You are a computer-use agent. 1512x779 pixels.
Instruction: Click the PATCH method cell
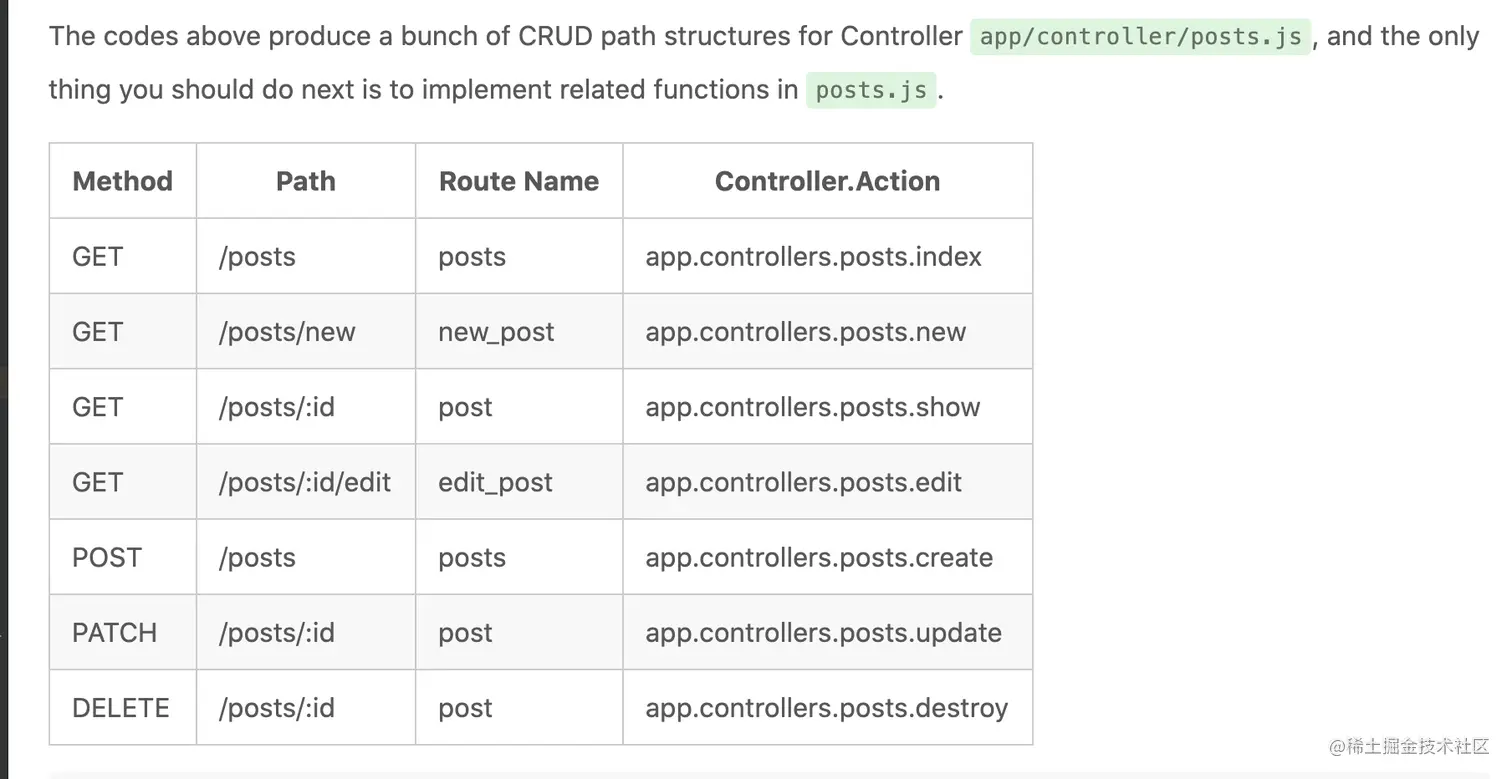point(114,633)
